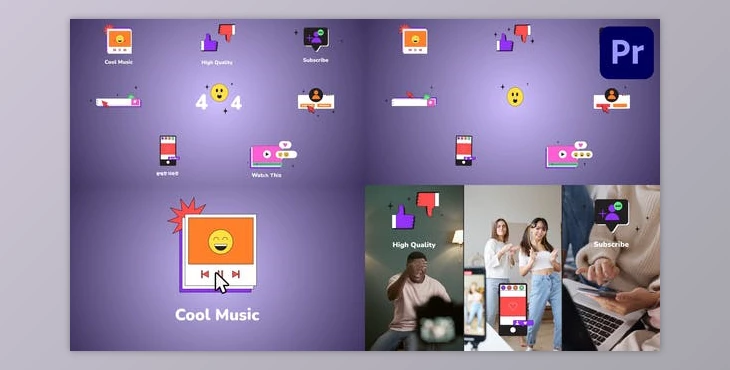The width and height of the screenshot is (730, 370).
Task: Click the "High Quality" text over the man's photo
Action: 414,245
